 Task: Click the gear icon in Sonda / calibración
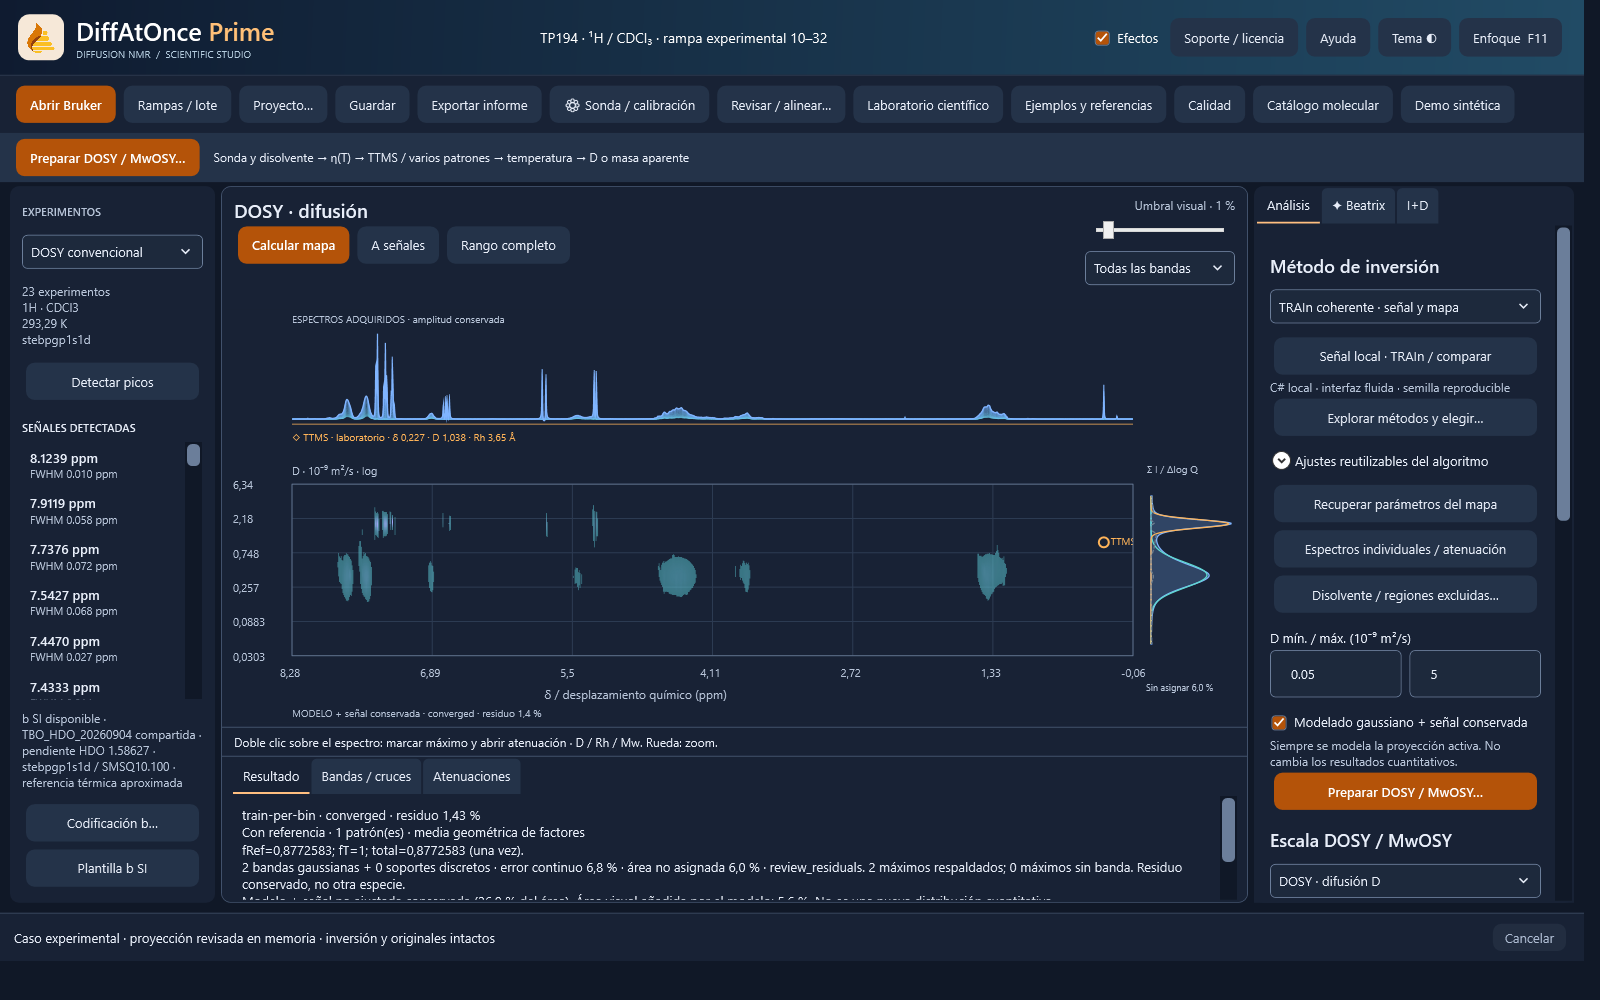572,105
